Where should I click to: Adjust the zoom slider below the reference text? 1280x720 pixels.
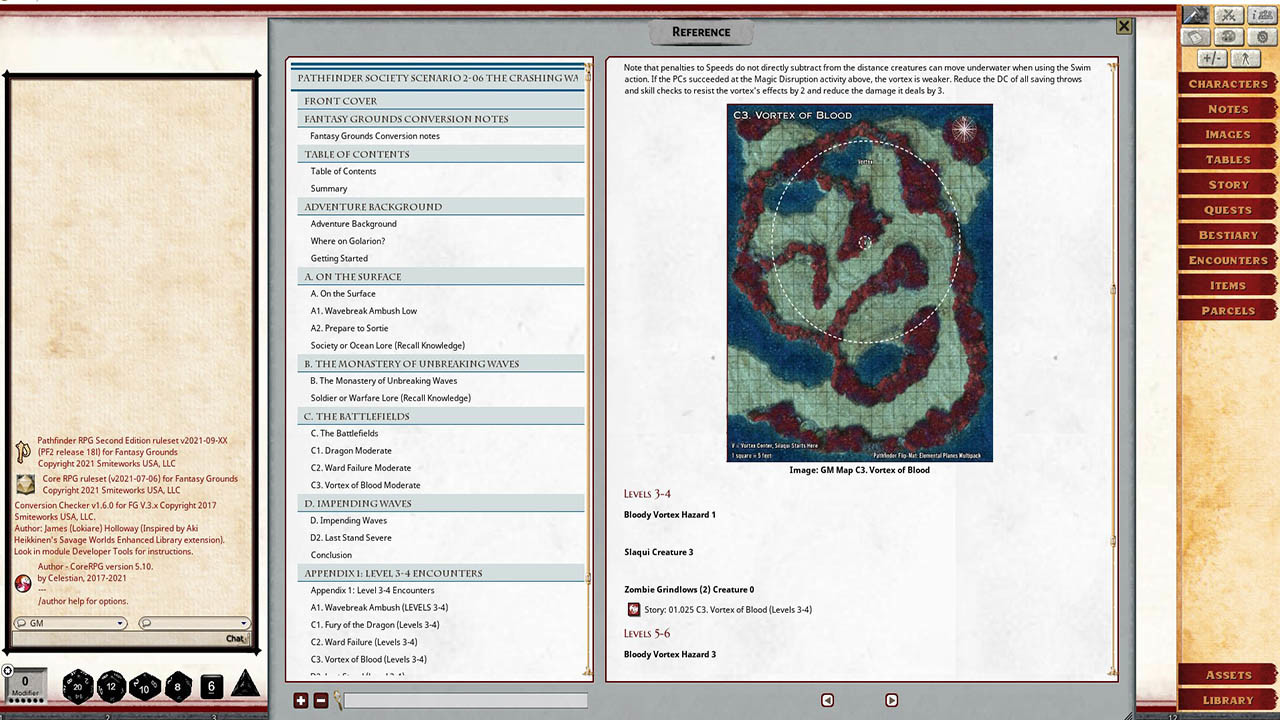[465, 700]
